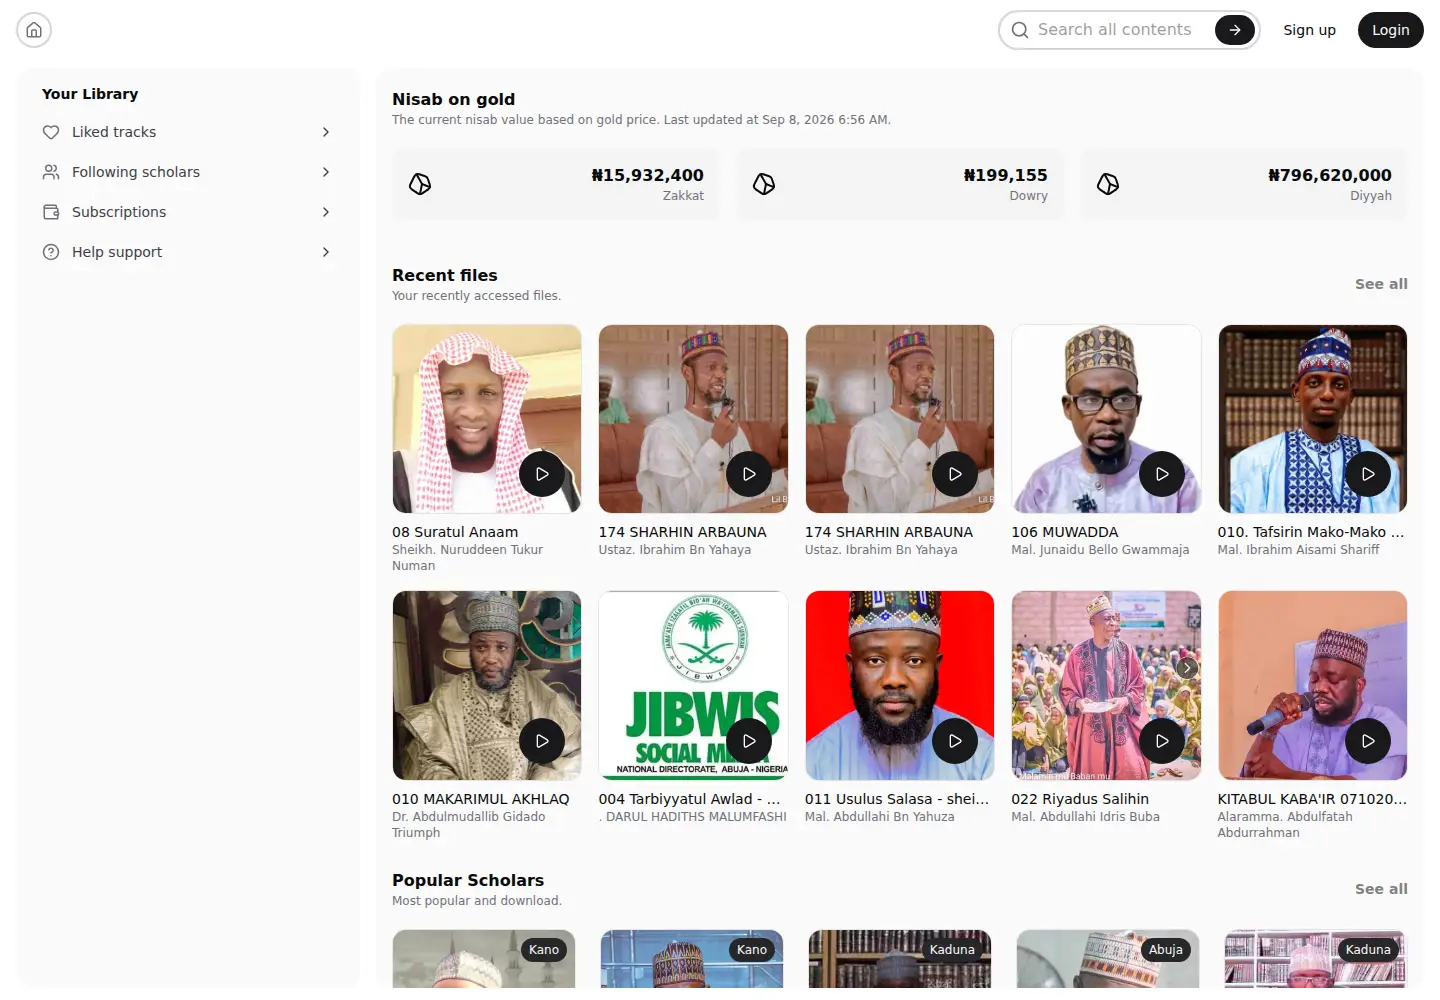Open Following scholars menu item

188,172
